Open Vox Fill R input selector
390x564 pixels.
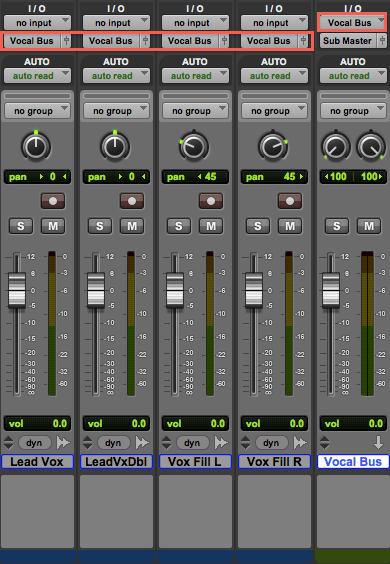click(275, 23)
